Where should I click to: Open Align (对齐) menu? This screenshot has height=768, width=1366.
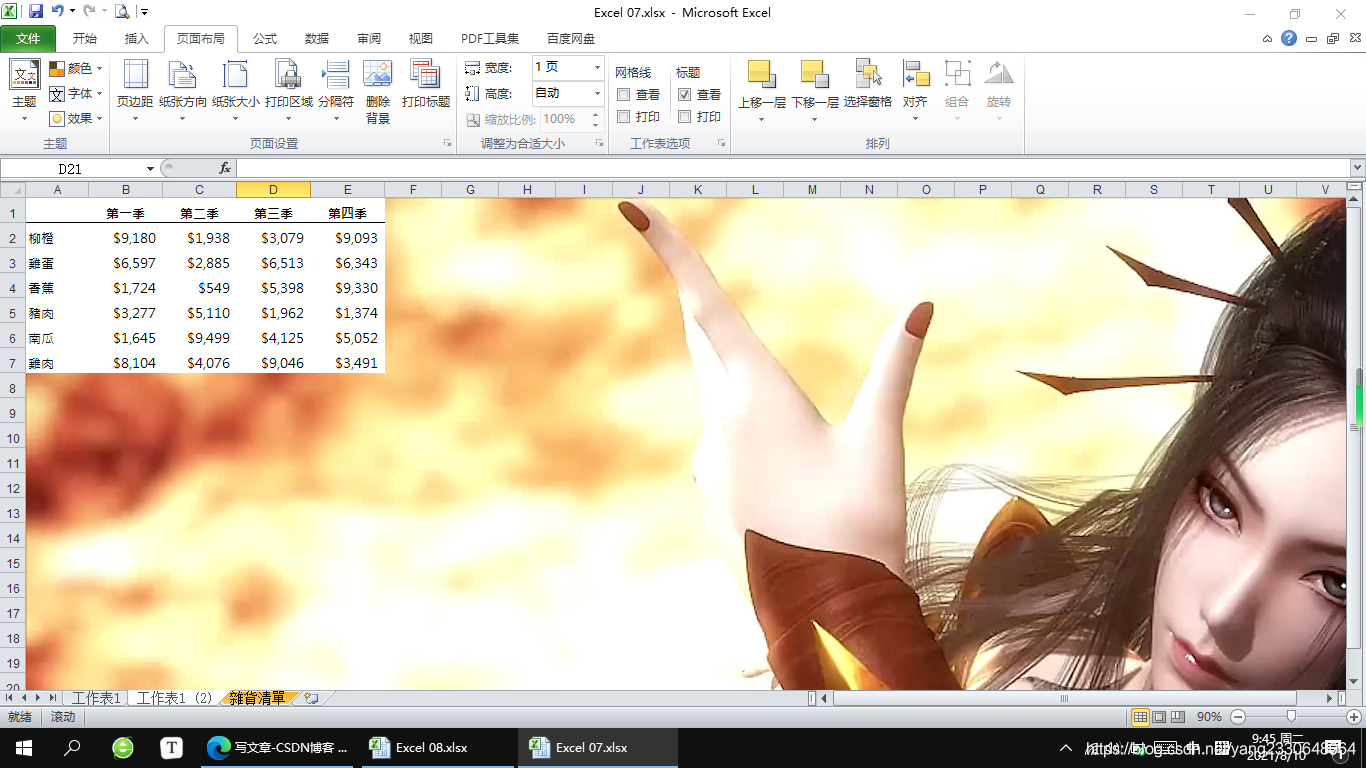click(915, 90)
